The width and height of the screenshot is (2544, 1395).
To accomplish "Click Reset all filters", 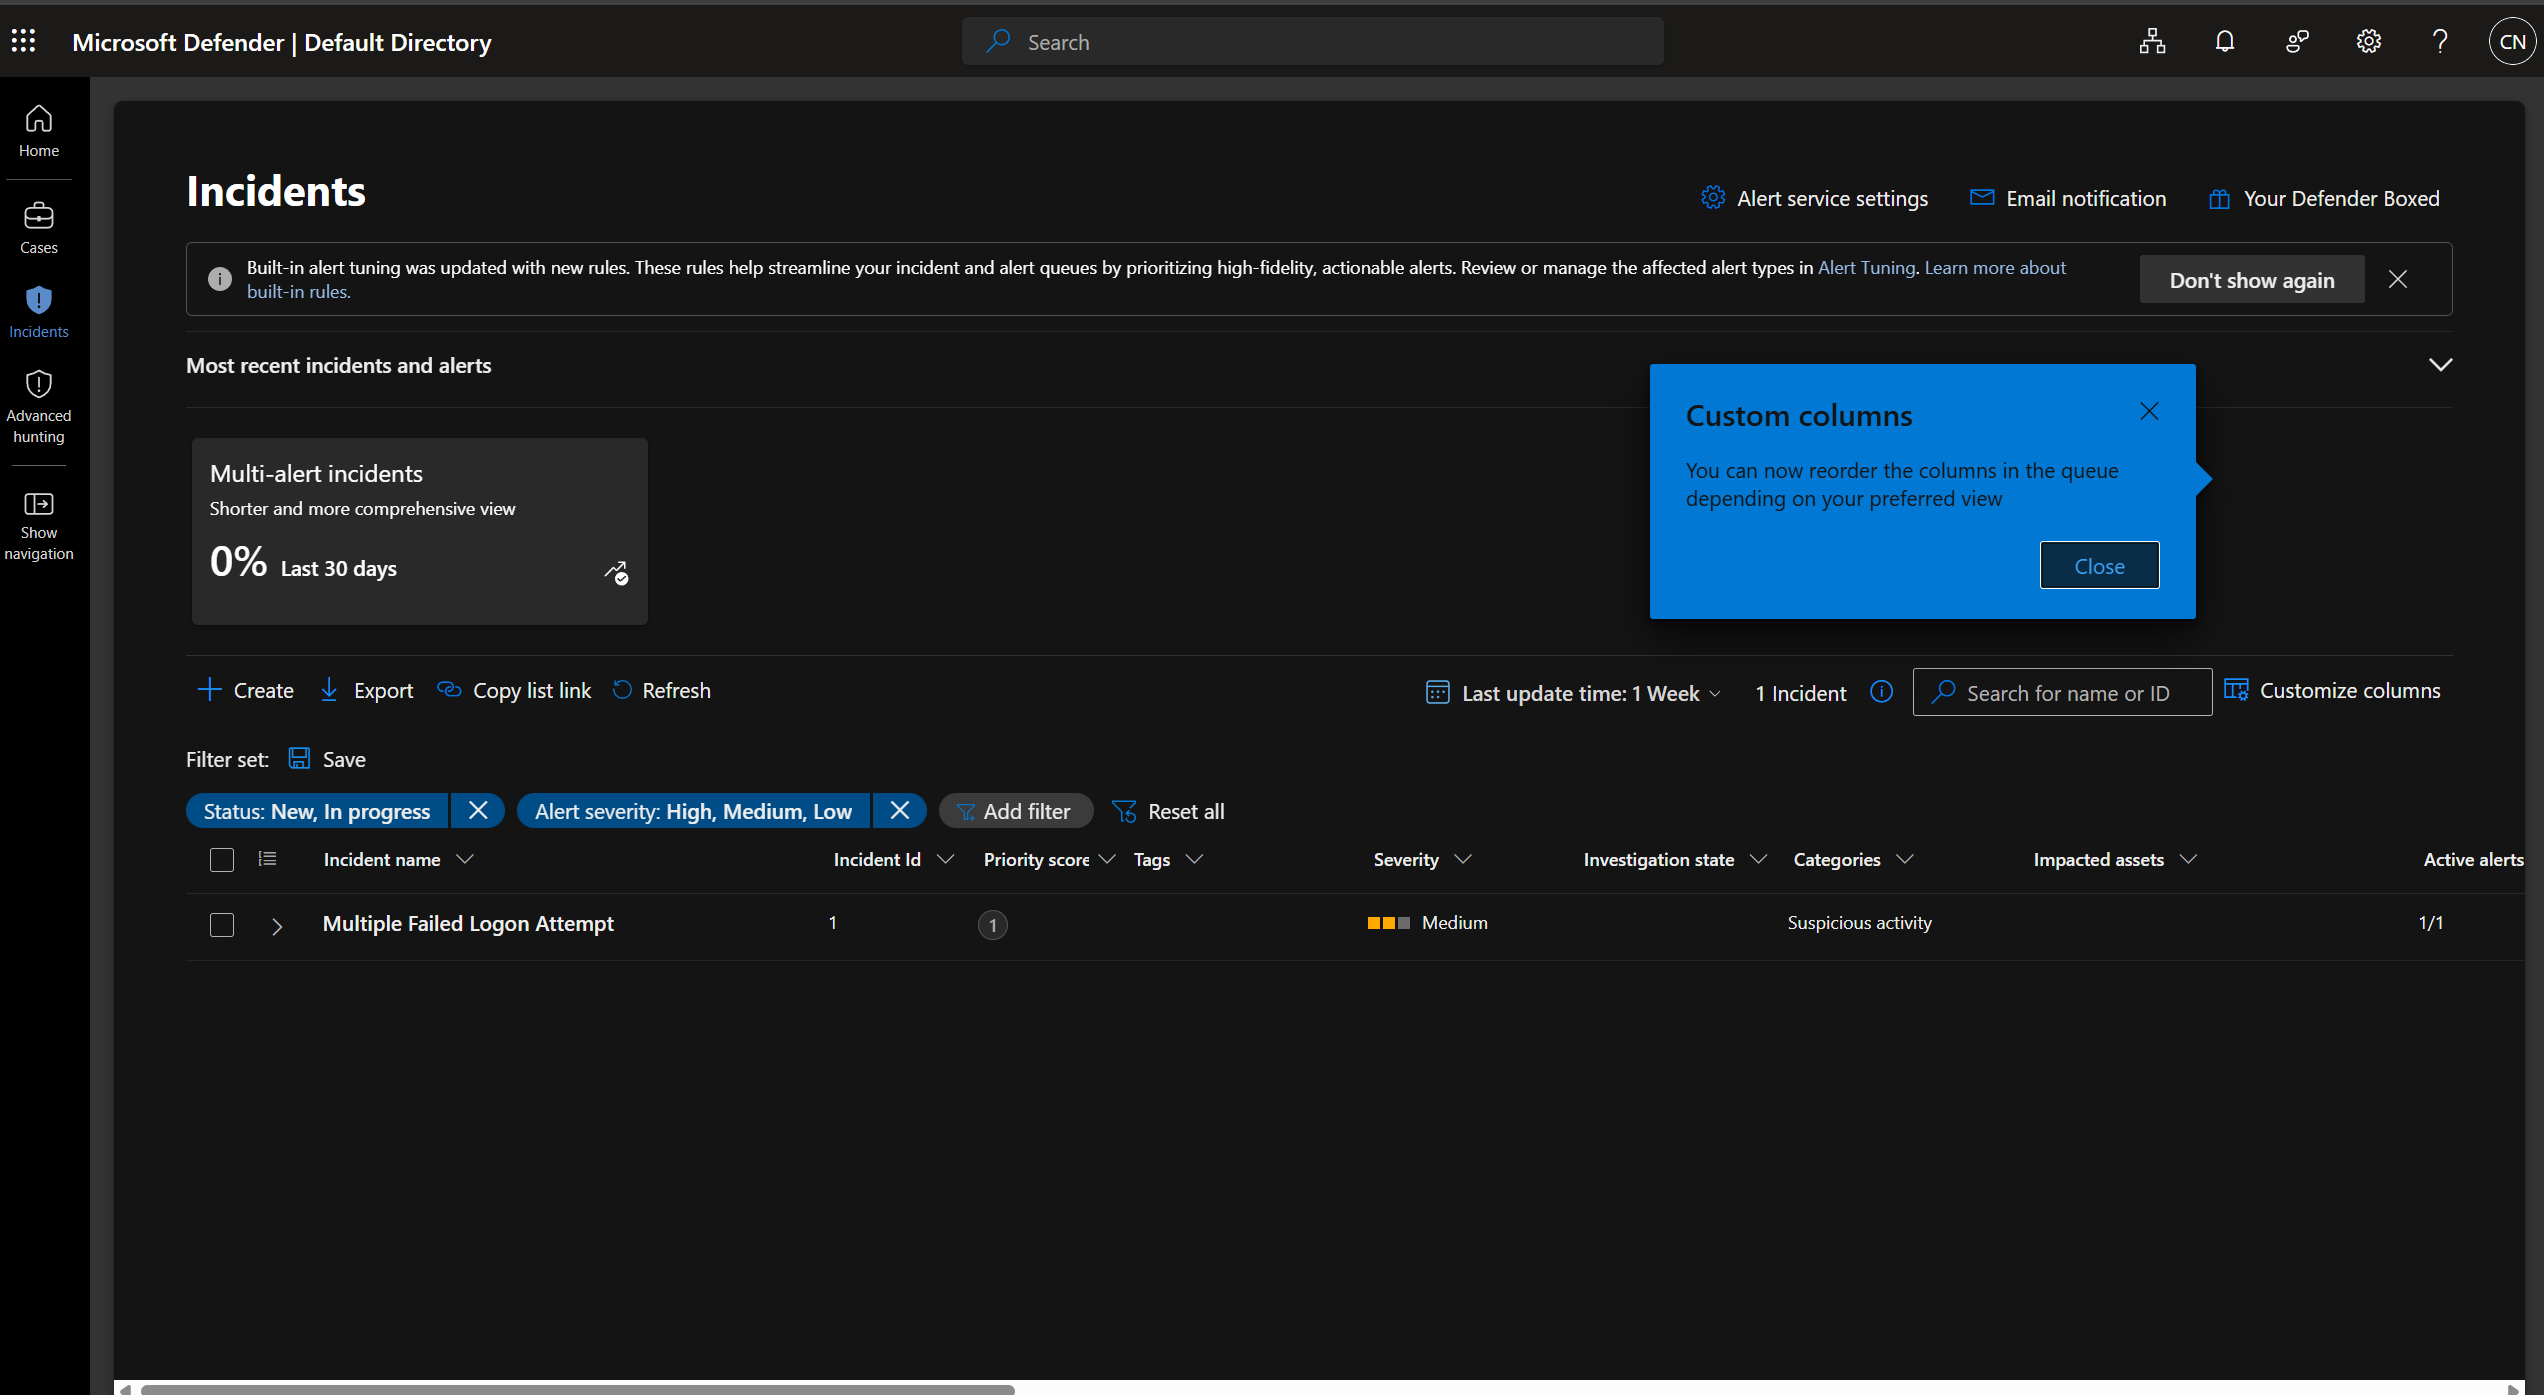I will pos(1168,811).
